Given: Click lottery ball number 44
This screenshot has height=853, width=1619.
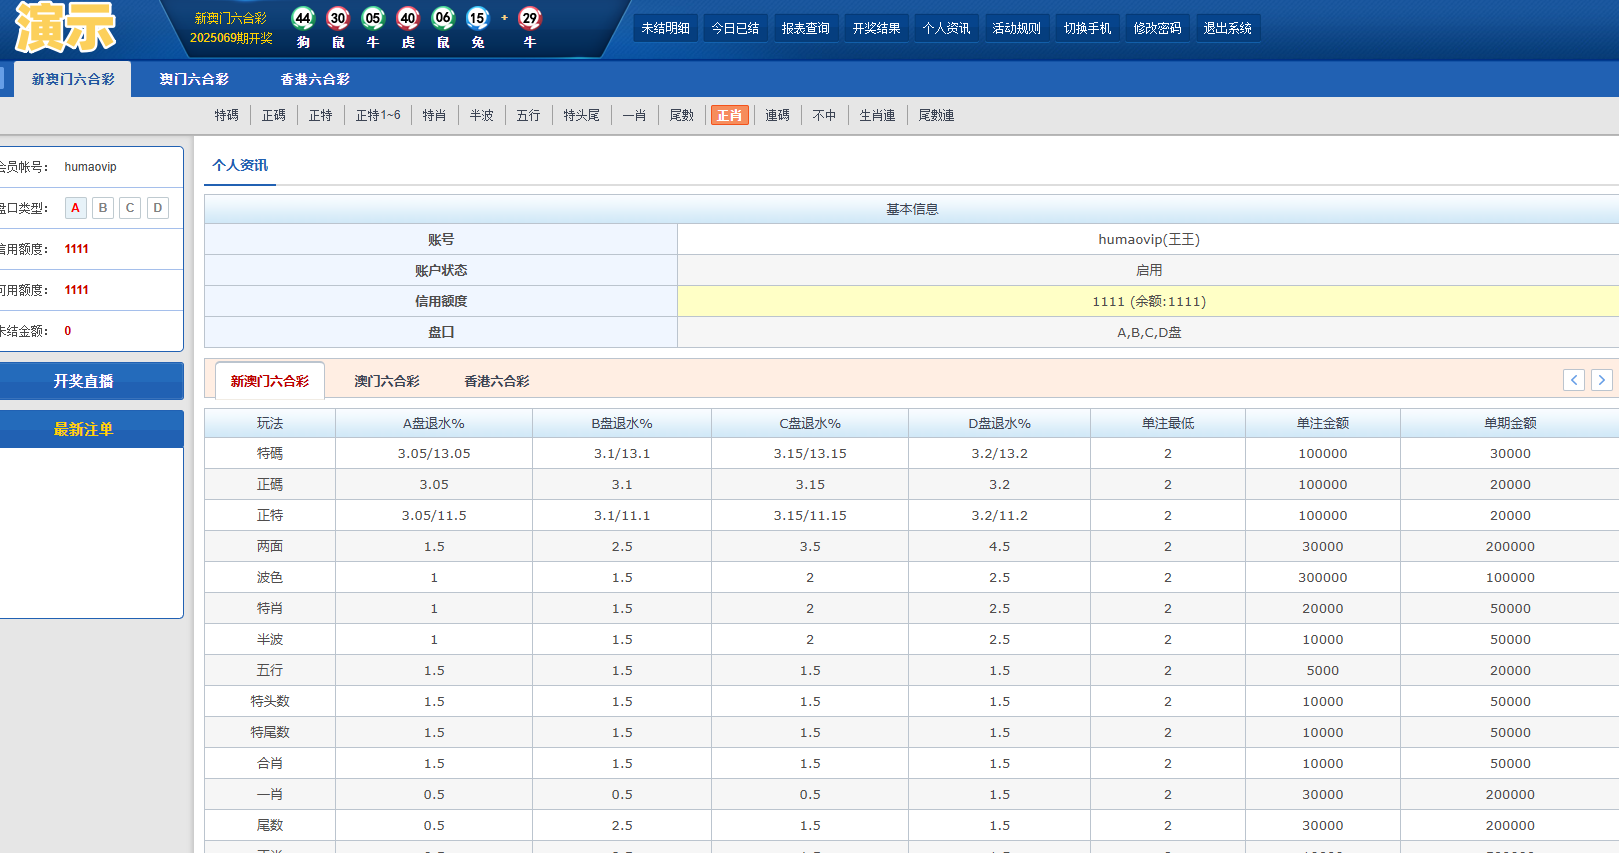Looking at the screenshot, I should click(303, 18).
